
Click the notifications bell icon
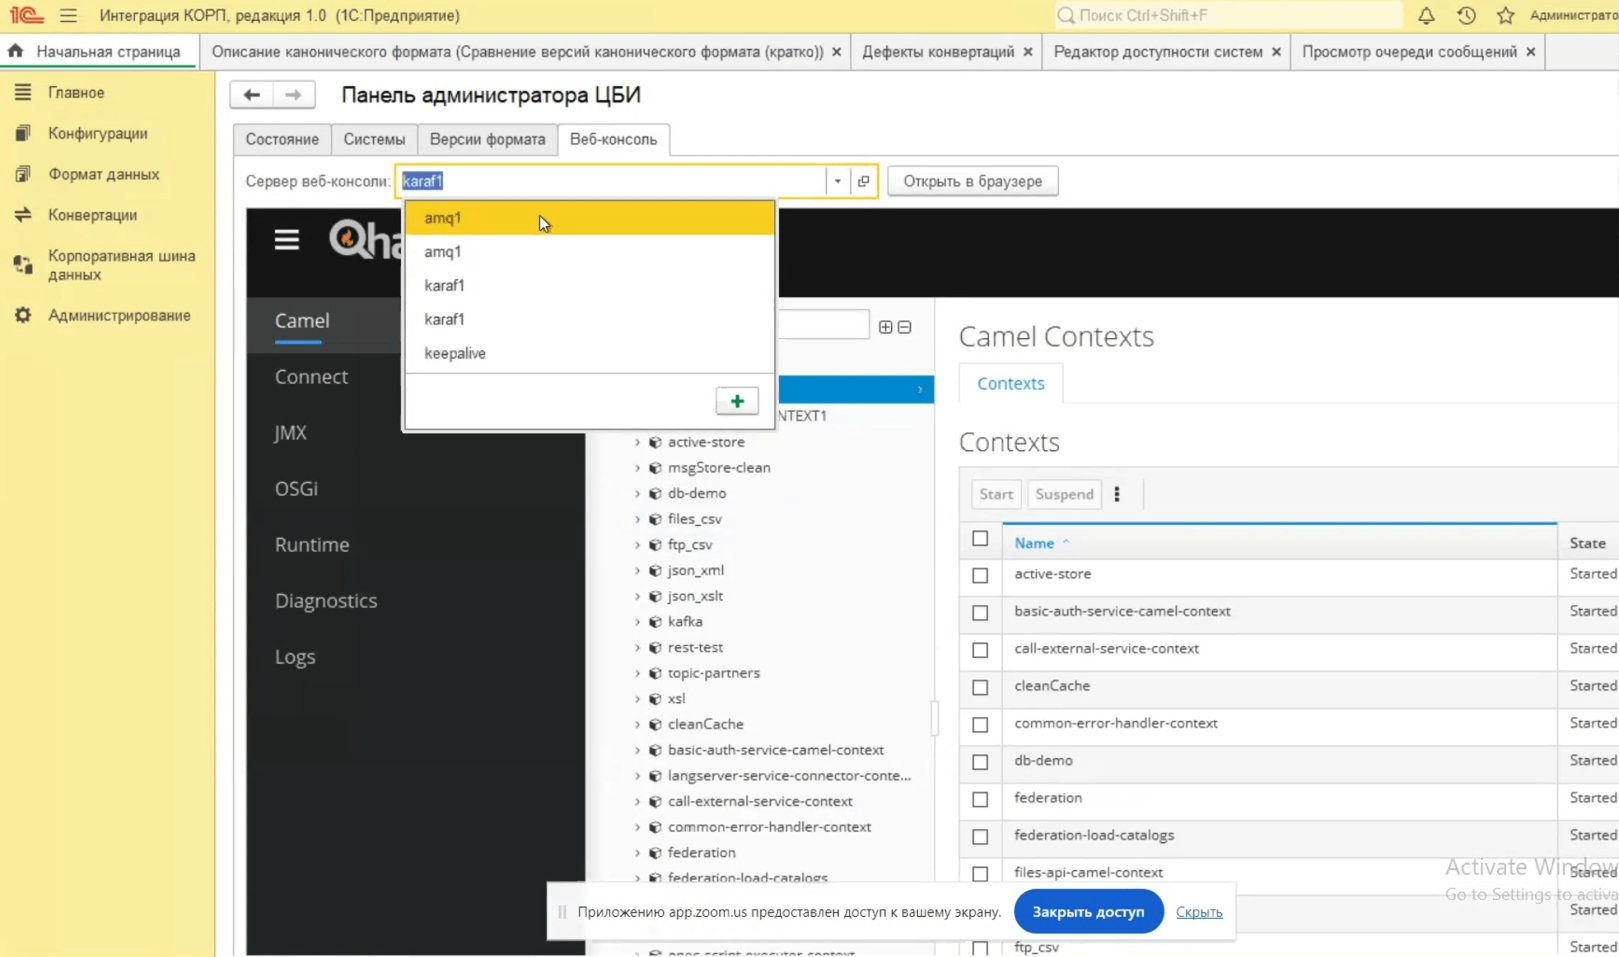click(1426, 16)
